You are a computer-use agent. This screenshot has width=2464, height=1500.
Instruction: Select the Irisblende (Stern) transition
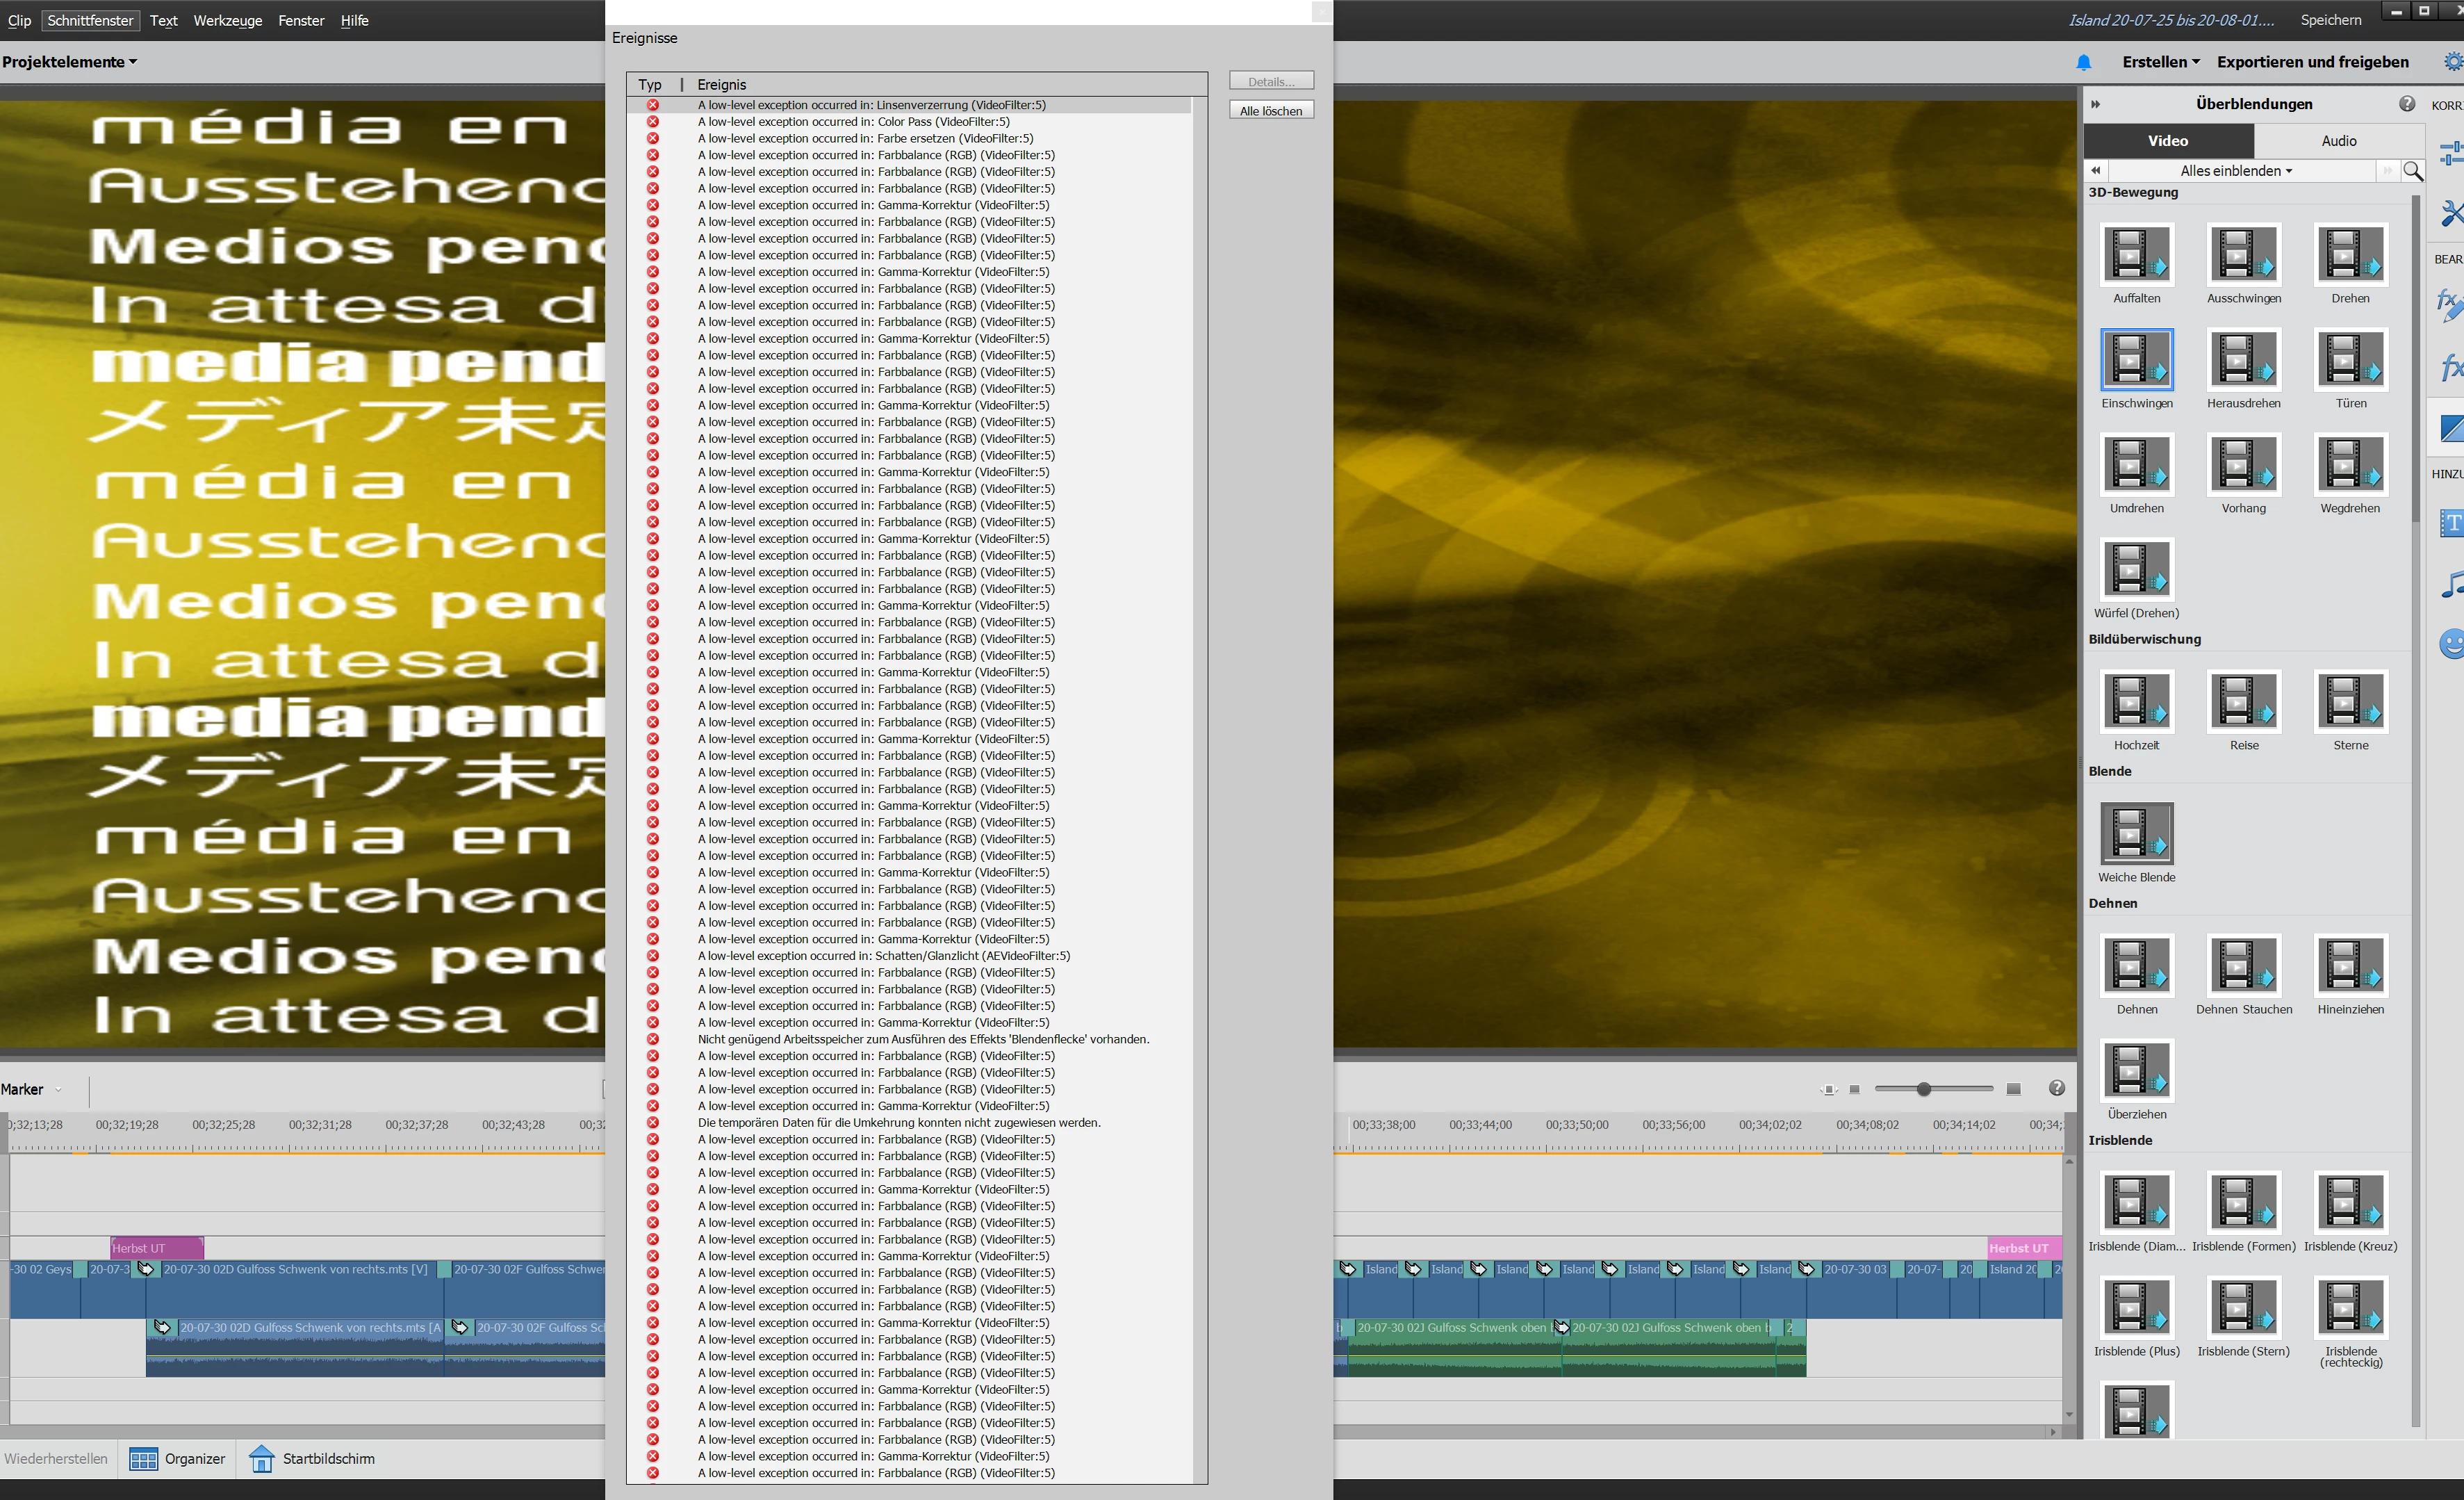[x=2243, y=1307]
